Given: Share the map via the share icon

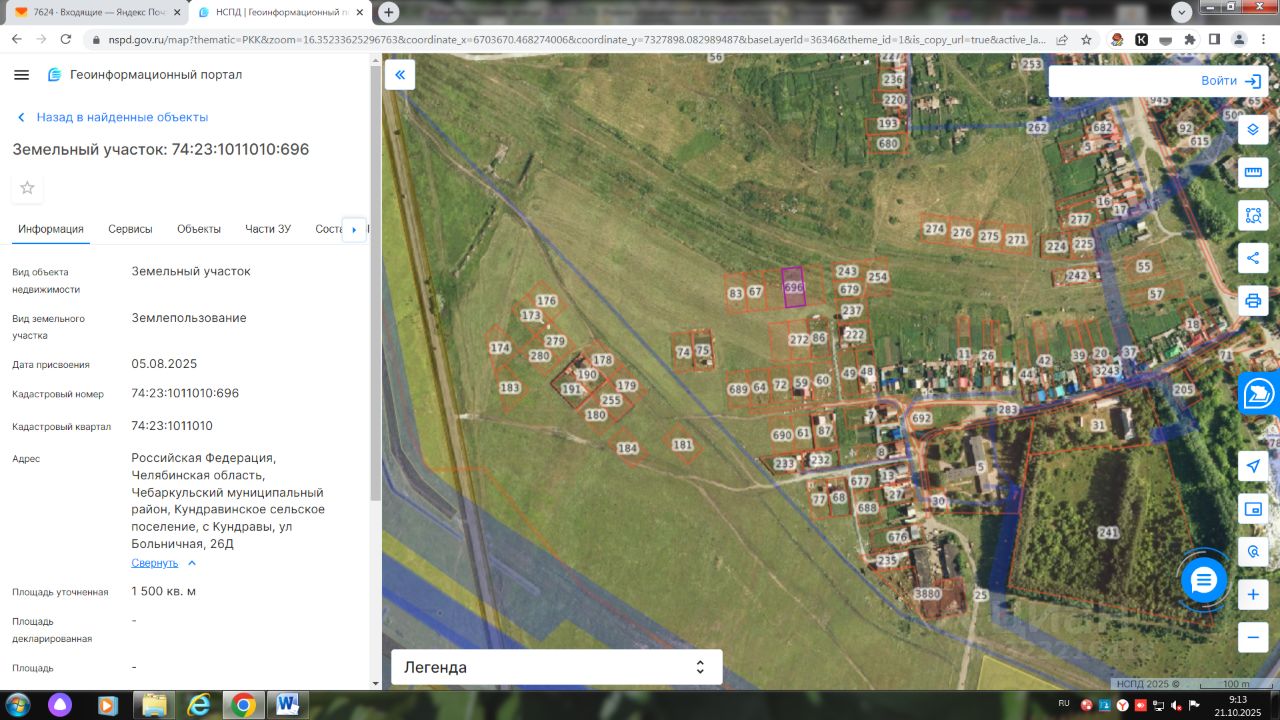Looking at the screenshot, I should (x=1253, y=258).
